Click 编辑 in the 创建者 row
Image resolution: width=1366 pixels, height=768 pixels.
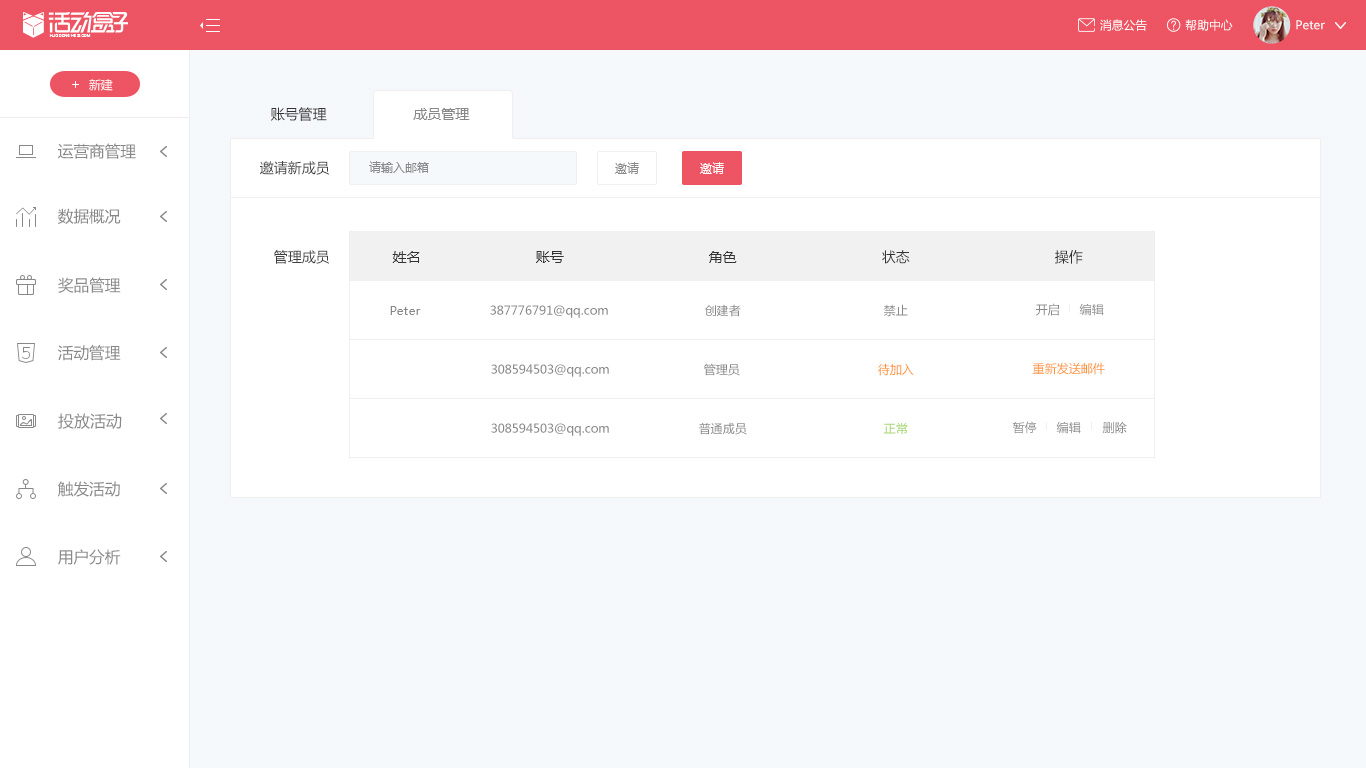1092,310
